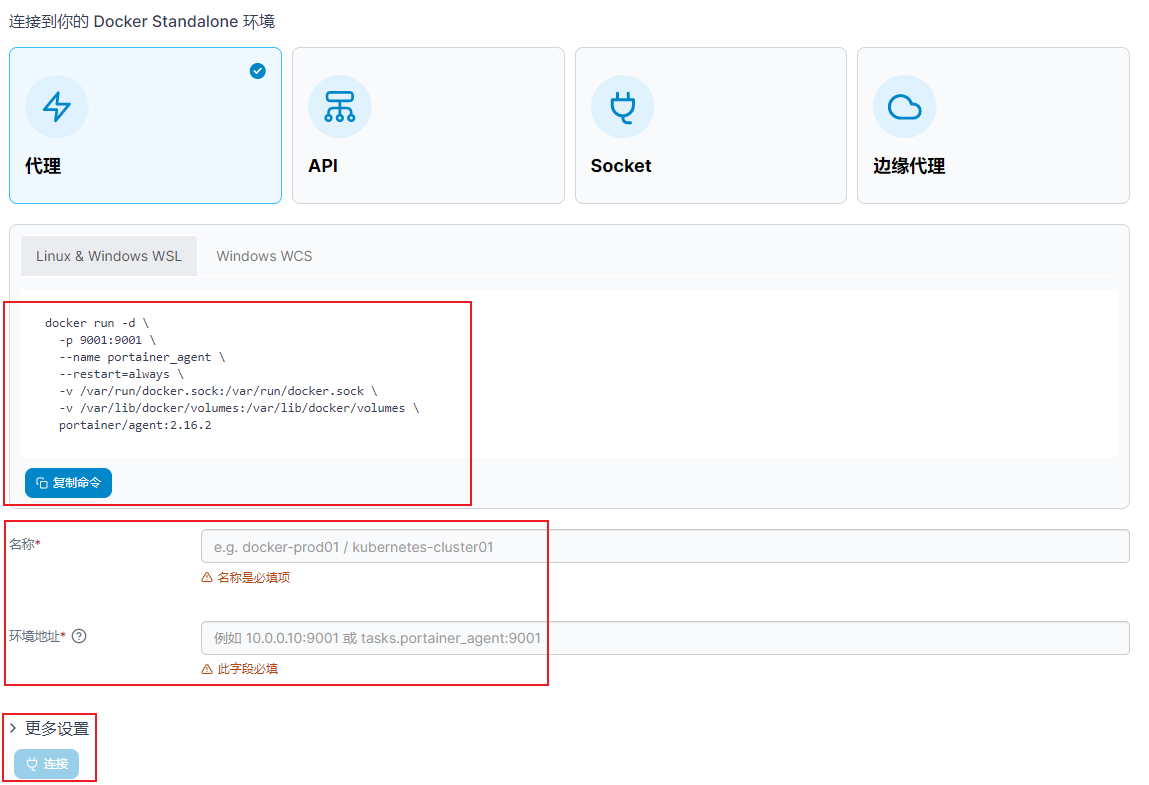This screenshot has width=1149, height=785.
Task: Click the 复制命令 copy command button
Action: pyautogui.click(x=68, y=483)
